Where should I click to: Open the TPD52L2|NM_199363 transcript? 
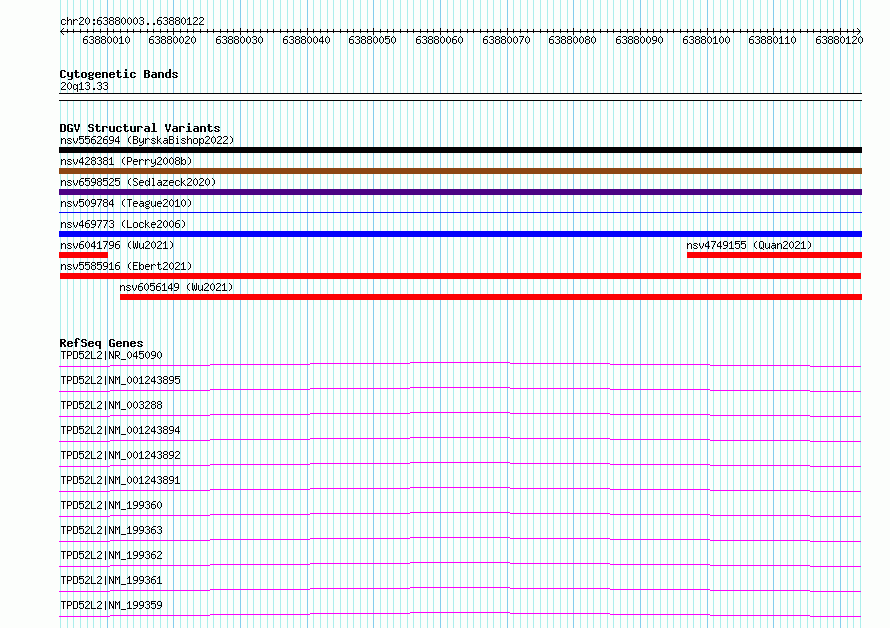tap(111, 530)
